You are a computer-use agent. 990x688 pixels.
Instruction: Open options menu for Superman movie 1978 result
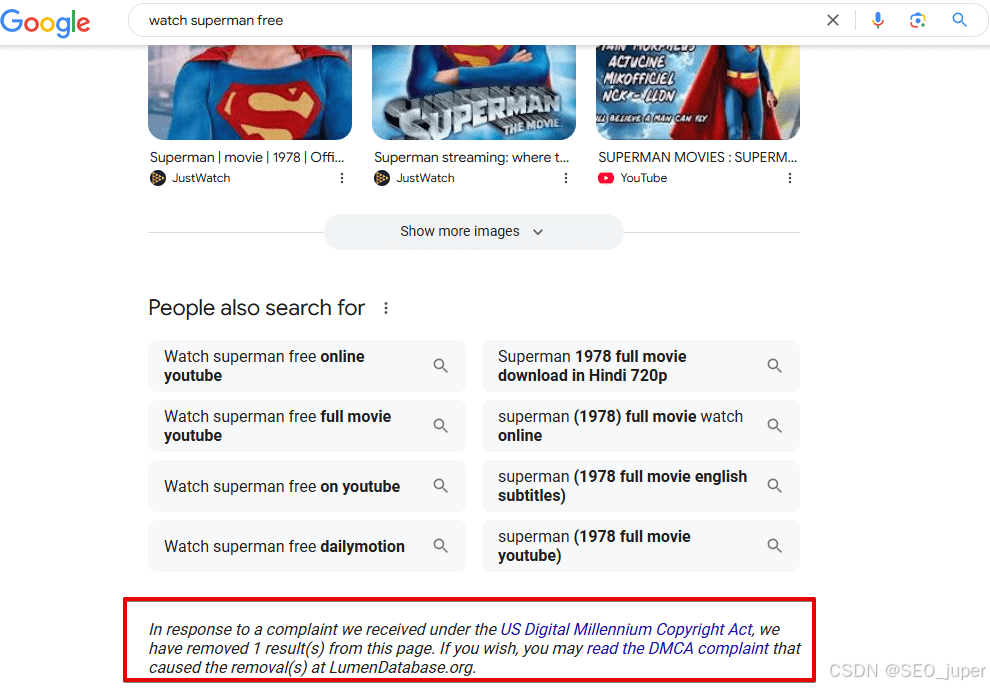[342, 178]
